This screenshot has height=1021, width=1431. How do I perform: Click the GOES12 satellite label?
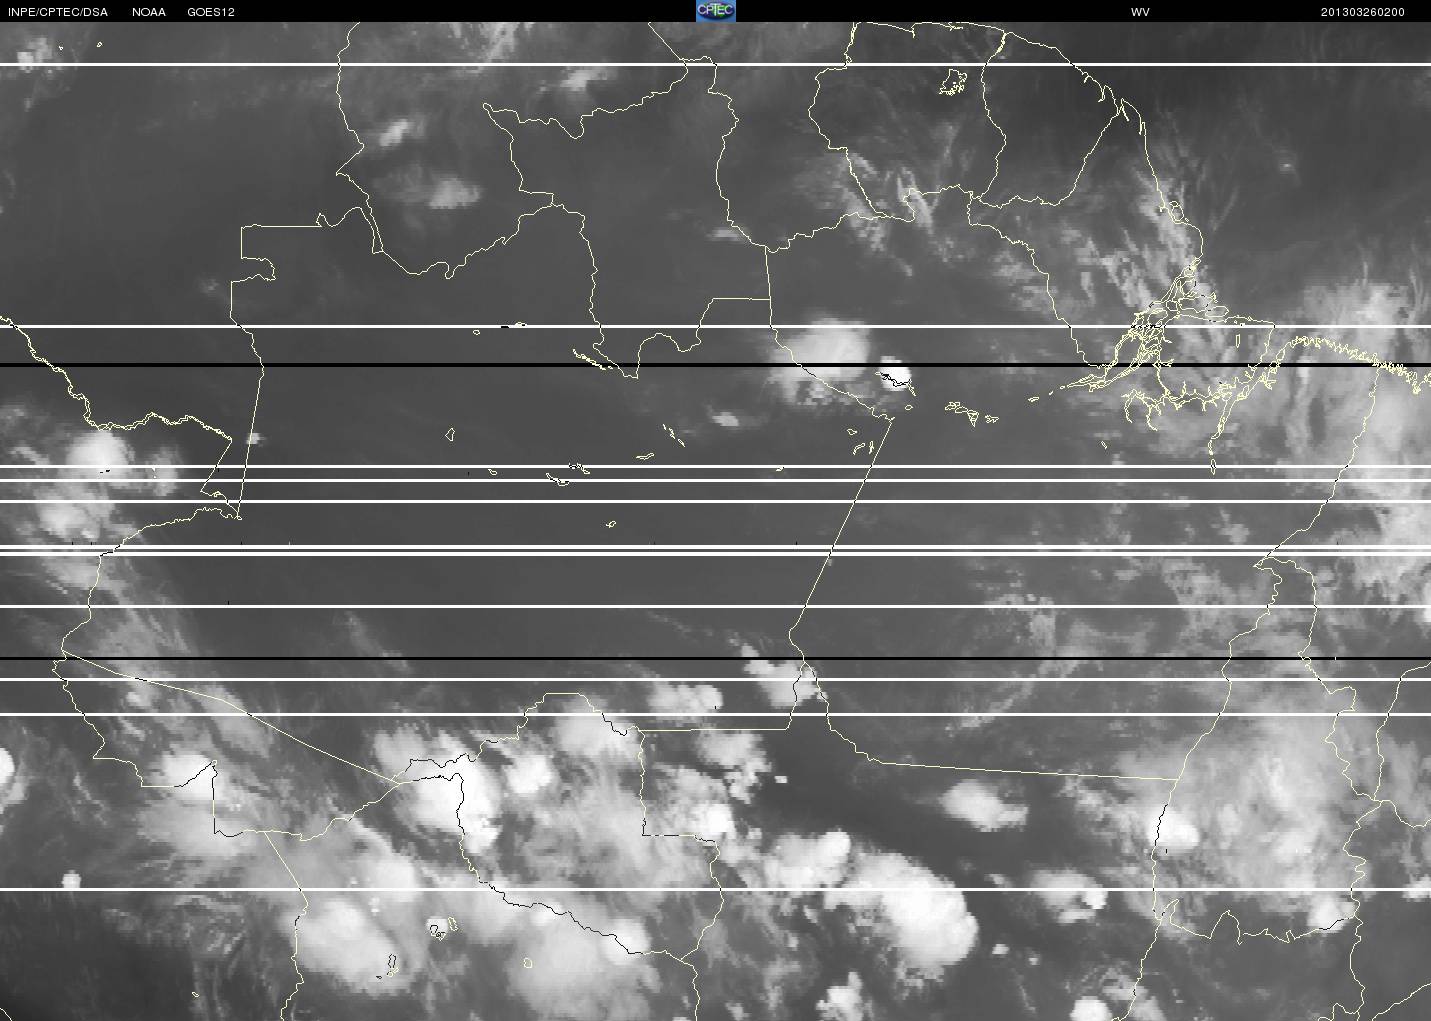tap(211, 12)
